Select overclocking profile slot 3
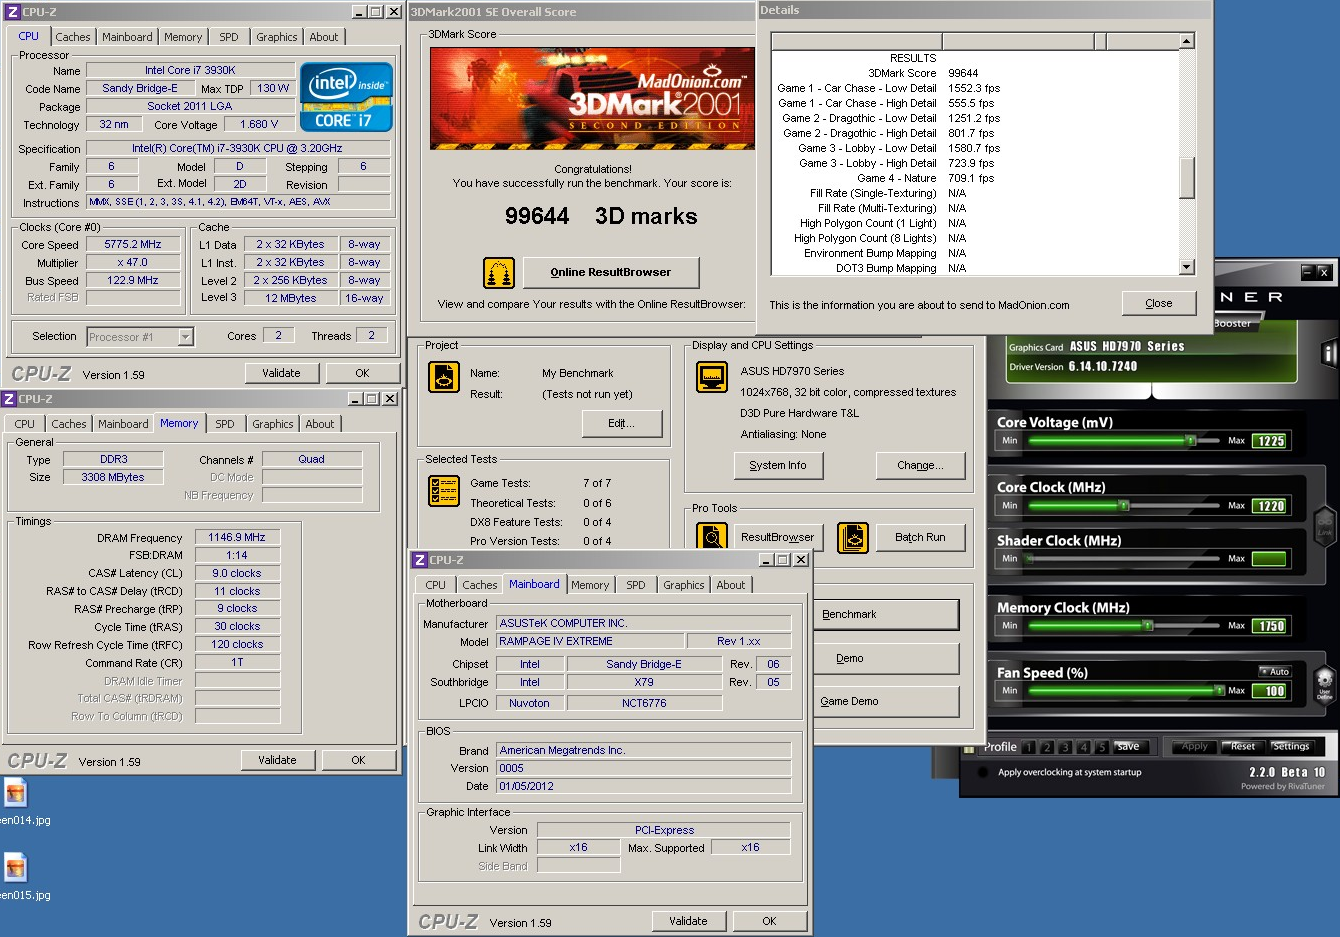Viewport: 1340px width, 937px height. [x=1065, y=747]
